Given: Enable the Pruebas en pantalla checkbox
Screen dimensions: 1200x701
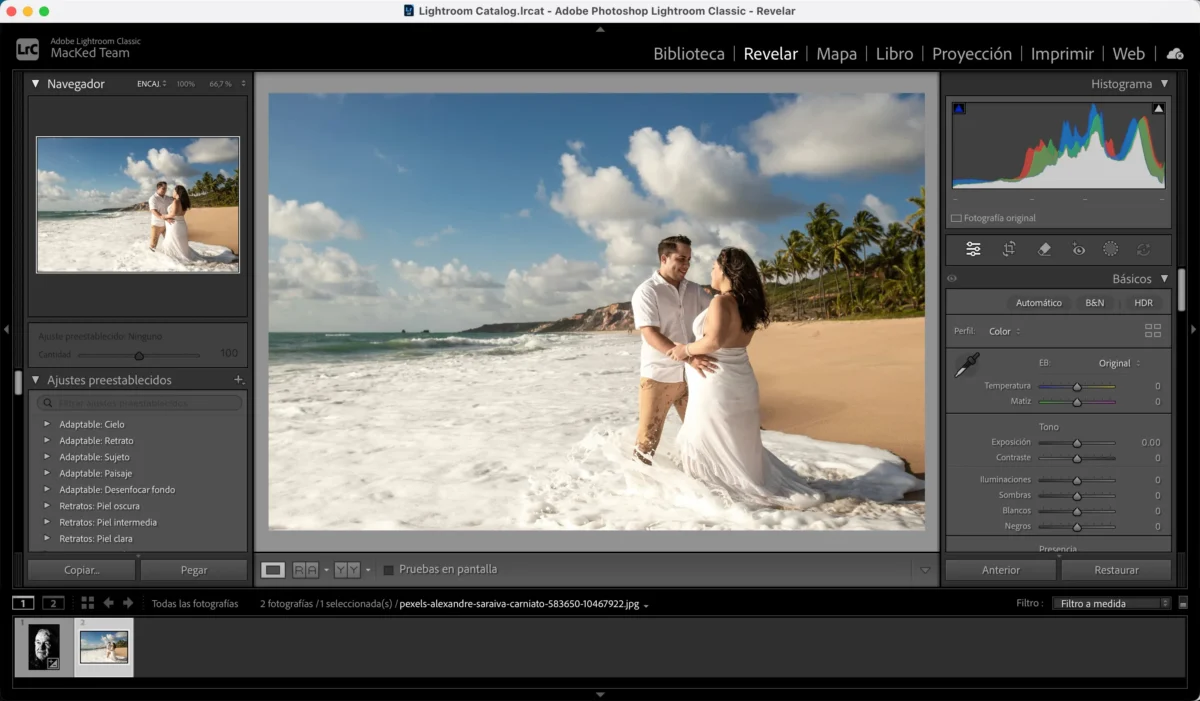Looking at the screenshot, I should tap(389, 570).
